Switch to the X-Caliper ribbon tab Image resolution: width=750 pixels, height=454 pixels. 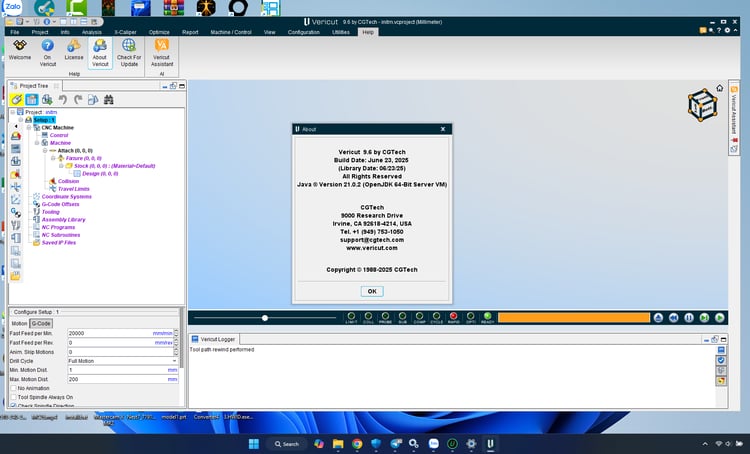[x=125, y=32]
